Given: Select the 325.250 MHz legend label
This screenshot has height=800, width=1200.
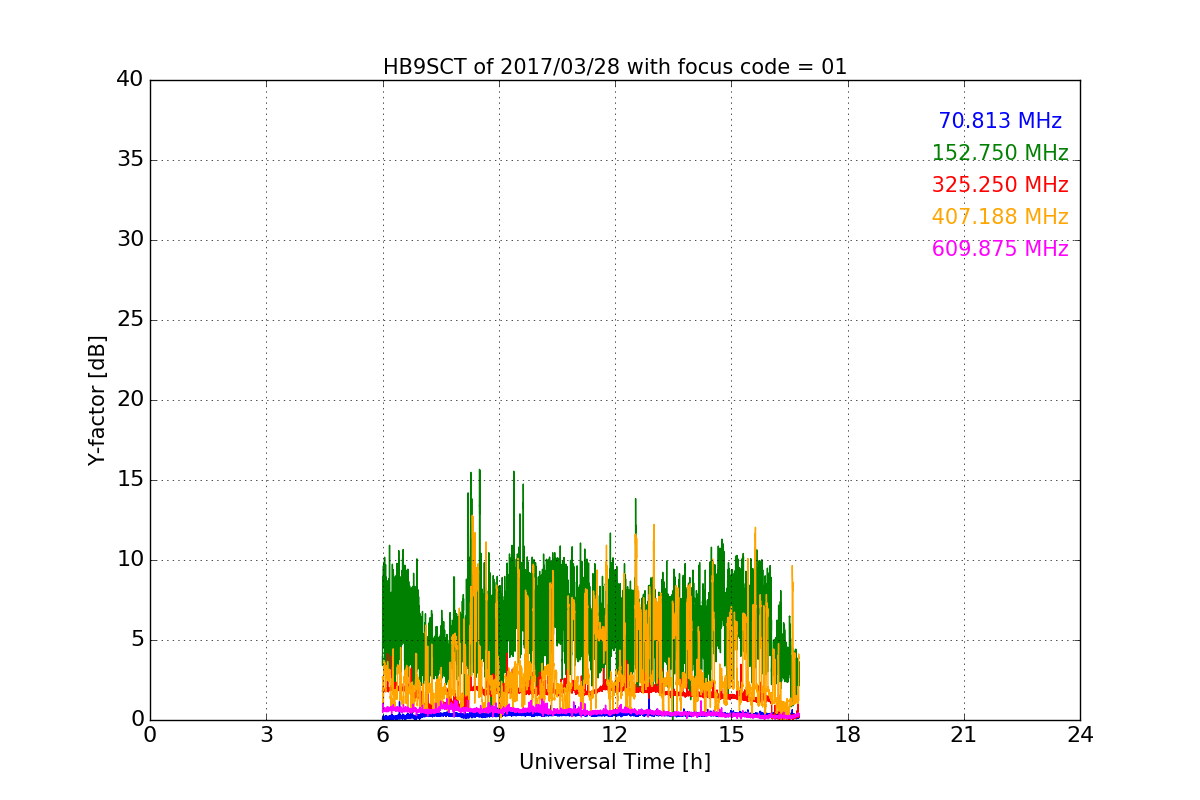Looking at the screenshot, I should click(1000, 185).
